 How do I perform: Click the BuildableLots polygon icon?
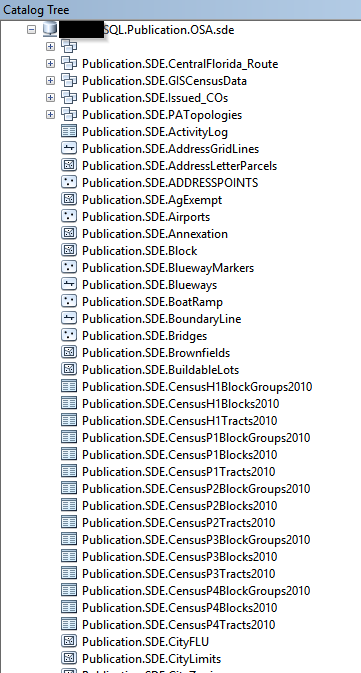tap(69, 370)
